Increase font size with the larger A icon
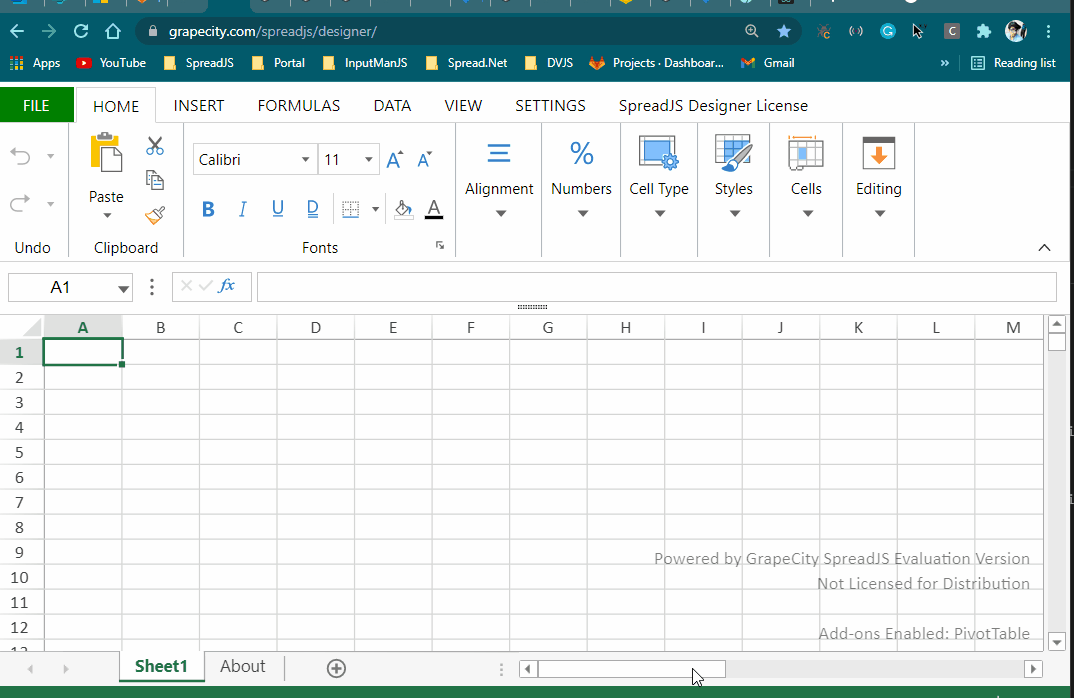1074x698 pixels. pos(394,160)
